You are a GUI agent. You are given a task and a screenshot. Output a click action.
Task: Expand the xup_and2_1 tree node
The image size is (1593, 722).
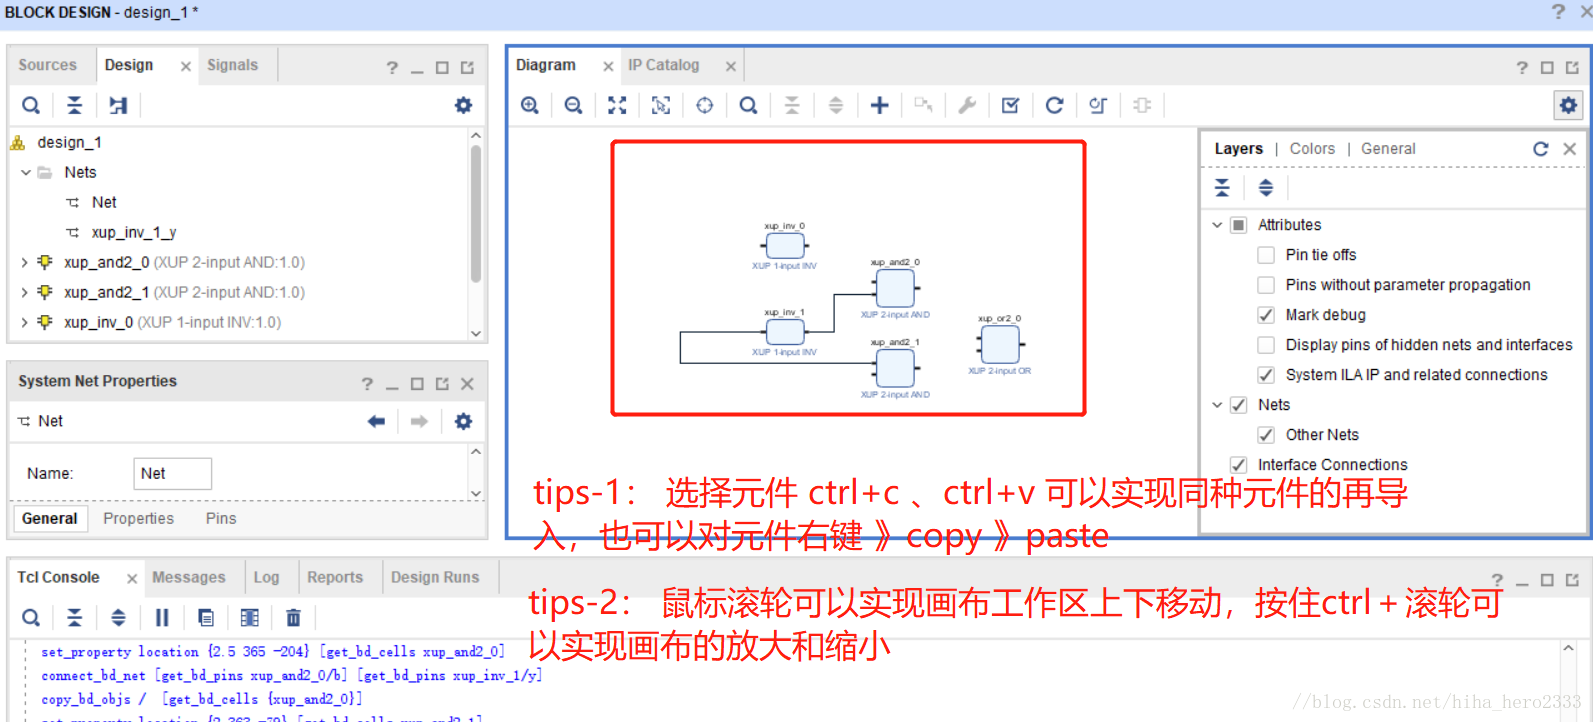click(x=25, y=292)
